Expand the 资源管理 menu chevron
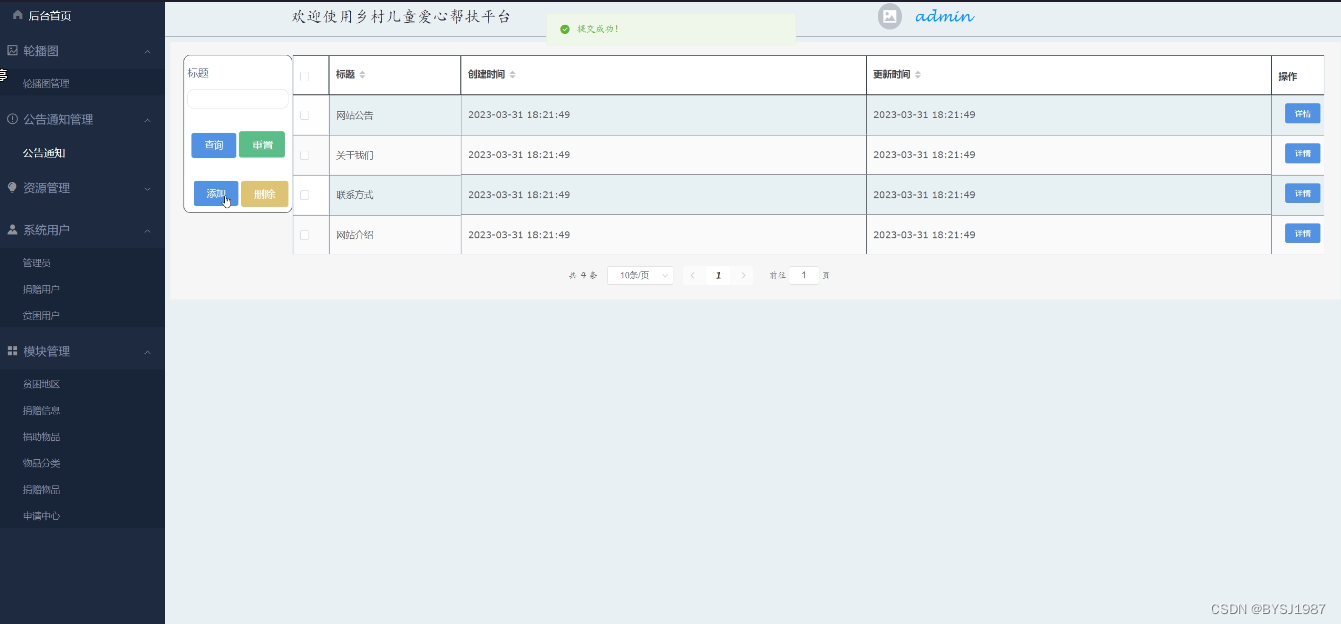The image size is (1341, 624). point(147,188)
